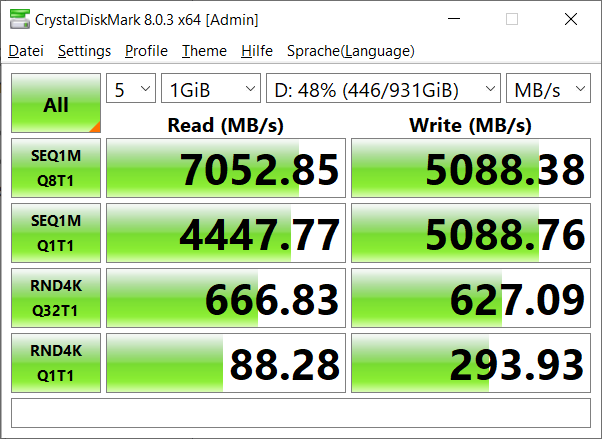602x439 pixels.
Task: Open the Settings menu
Action: [84, 51]
